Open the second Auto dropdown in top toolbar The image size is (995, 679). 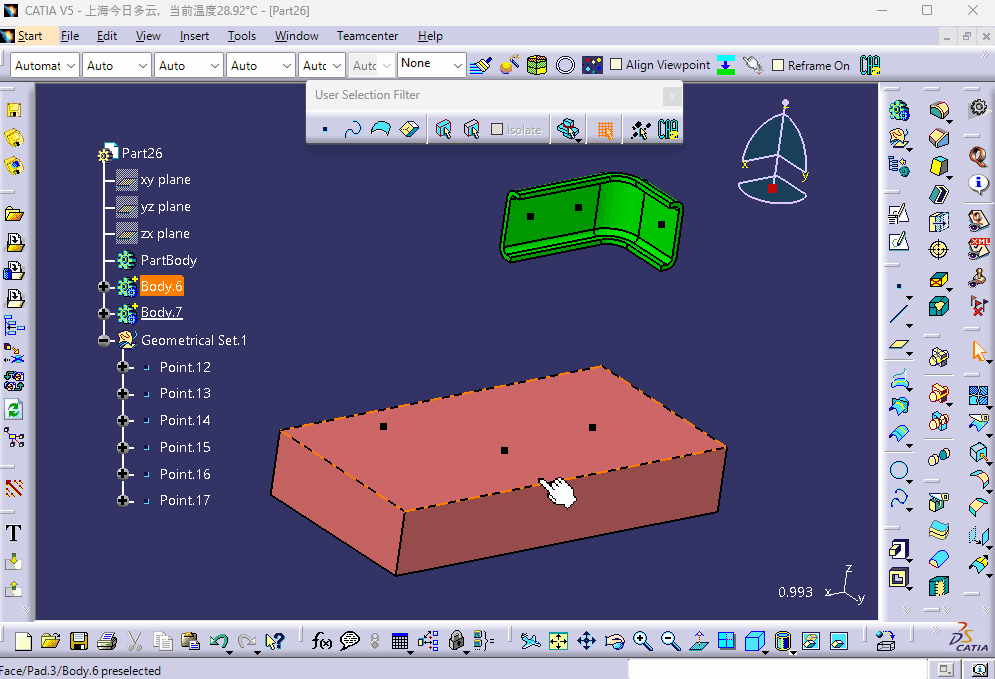coord(188,65)
